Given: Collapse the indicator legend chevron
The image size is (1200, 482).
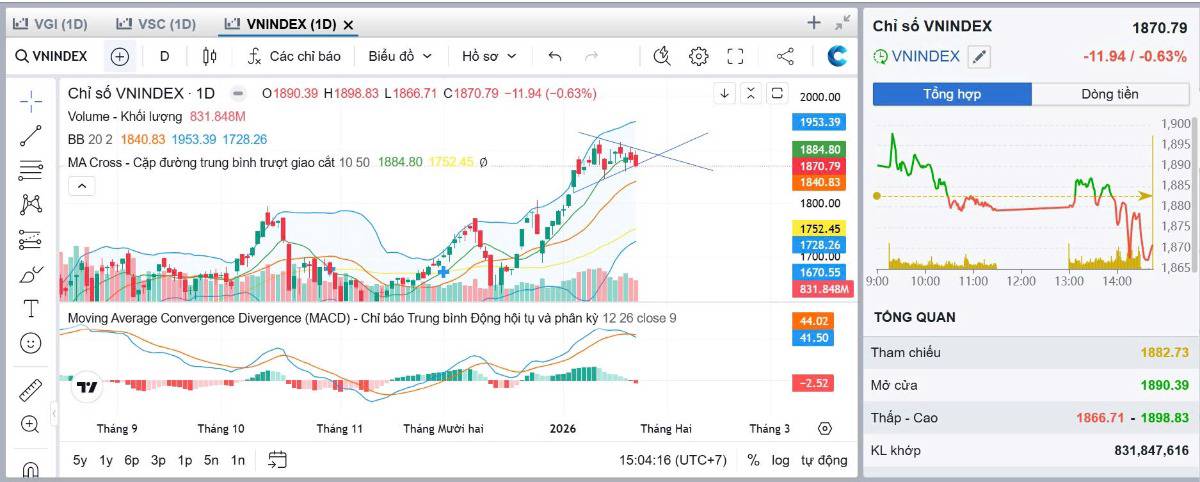Looking at the screenshot, I should 82,185.
